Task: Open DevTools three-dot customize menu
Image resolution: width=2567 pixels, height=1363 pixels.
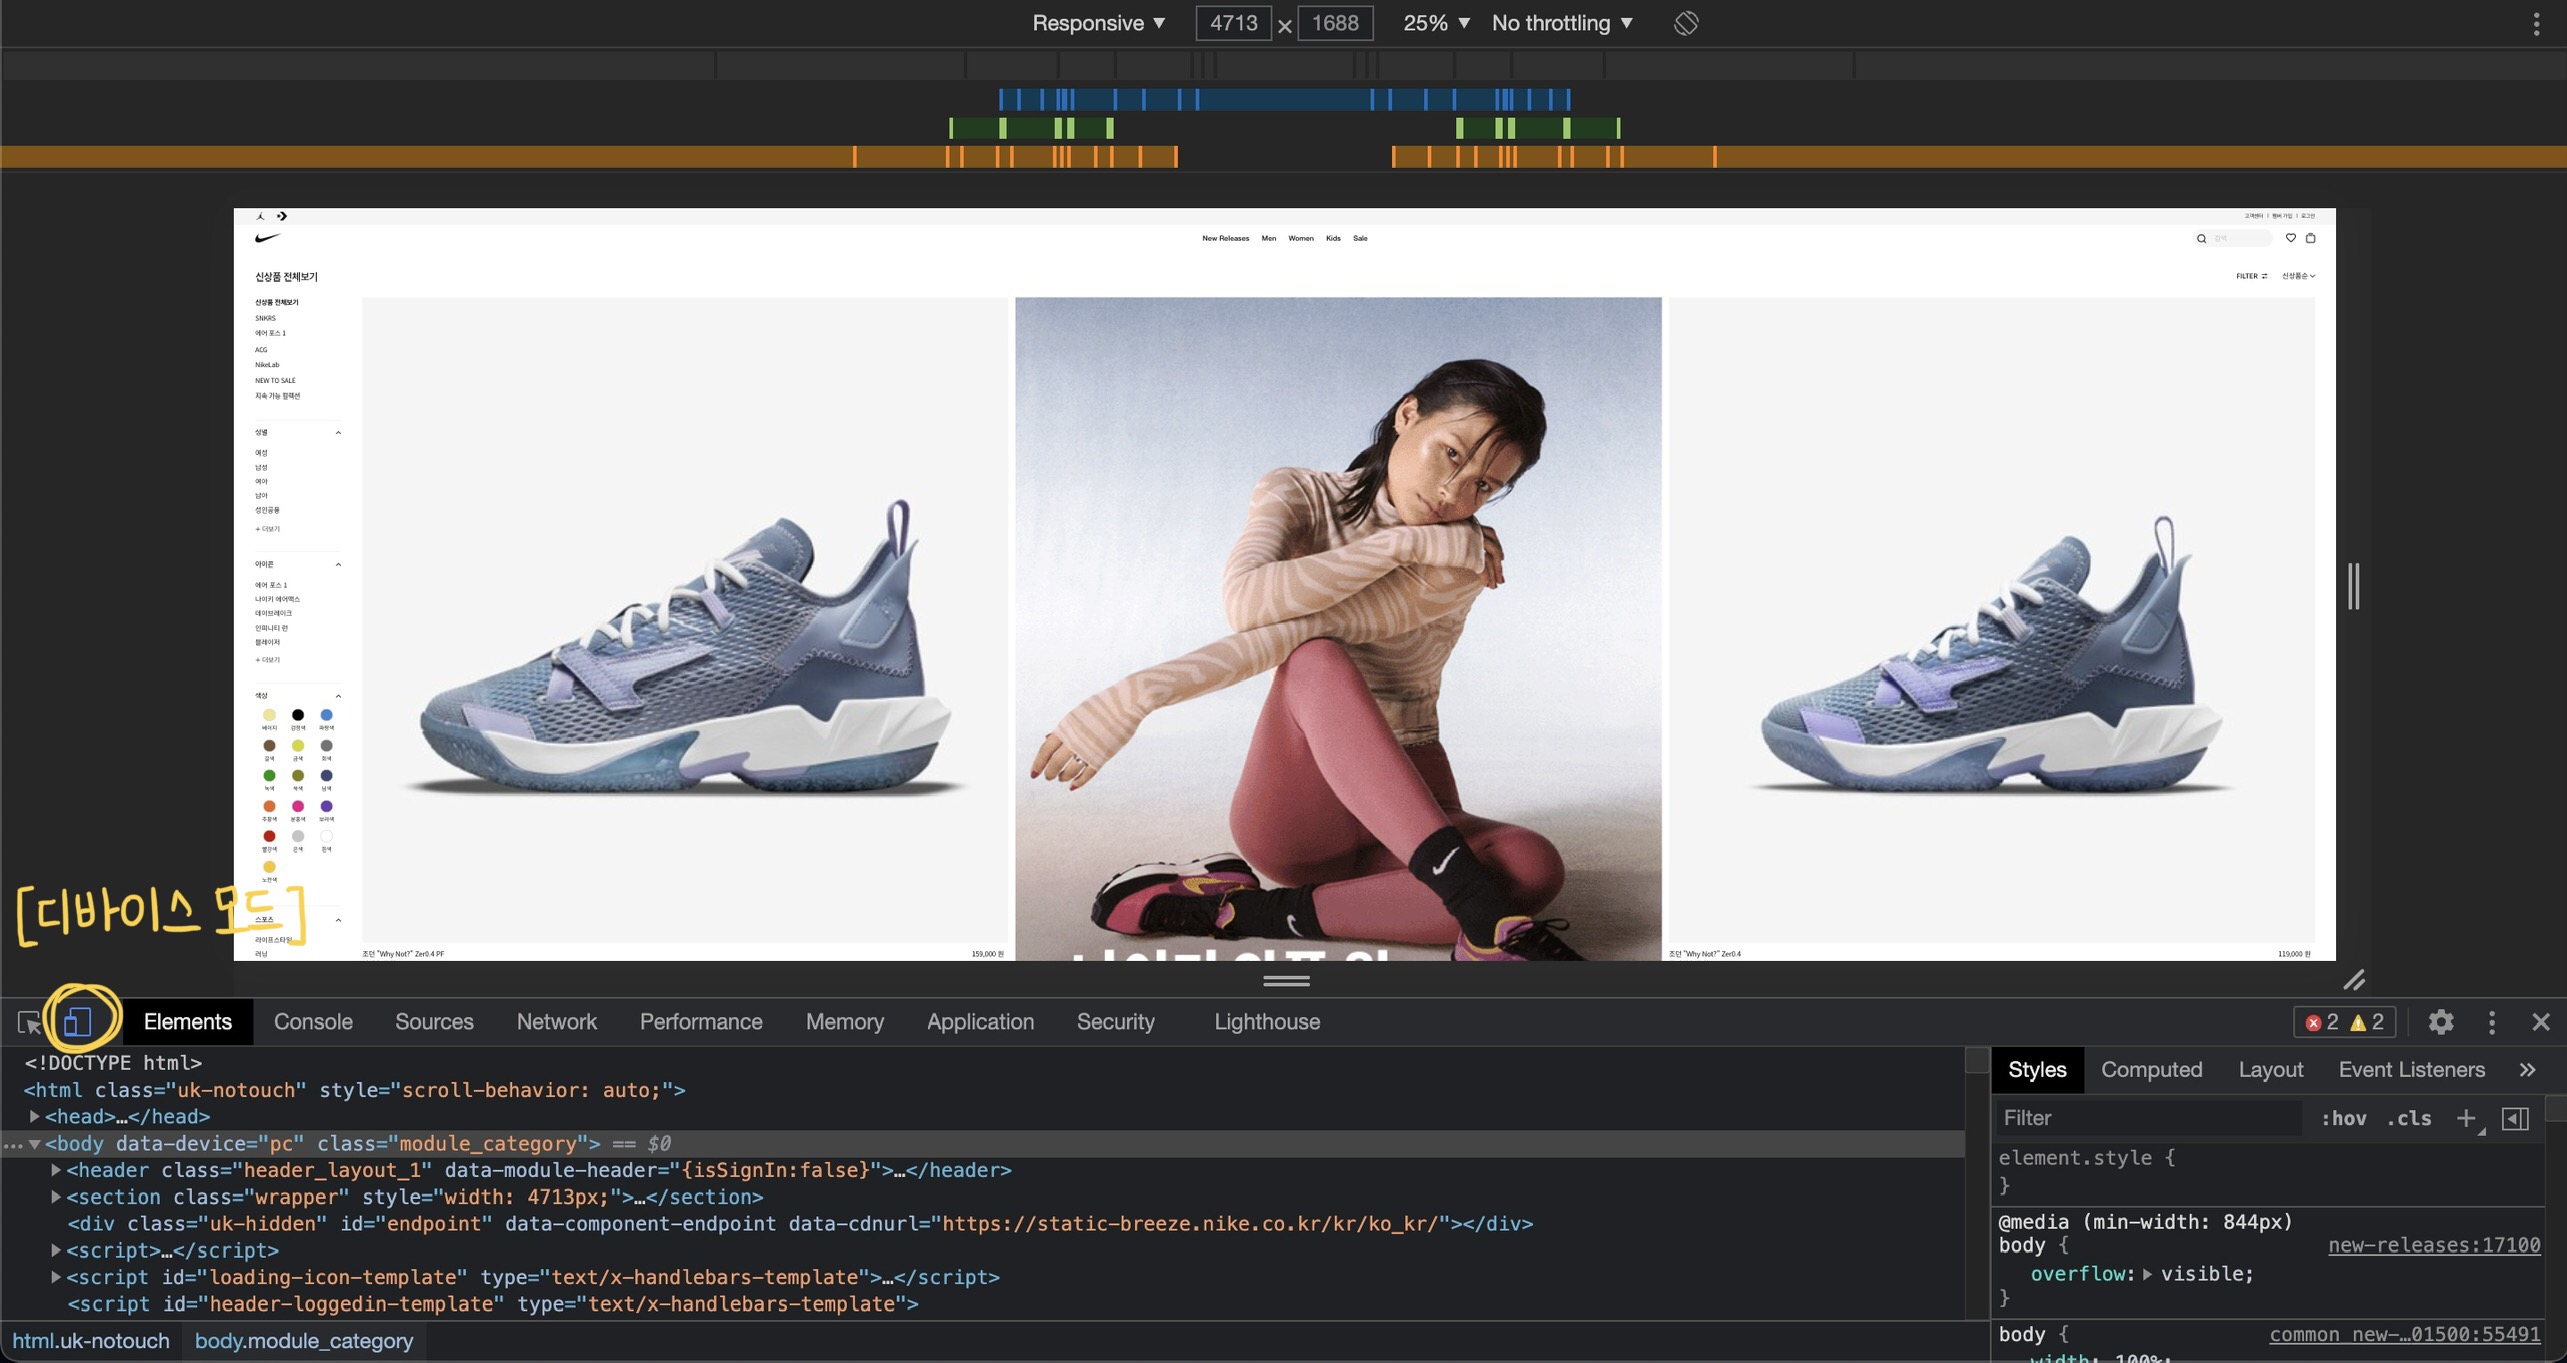Action: pyautogui.click(x=2492, y=1021)
